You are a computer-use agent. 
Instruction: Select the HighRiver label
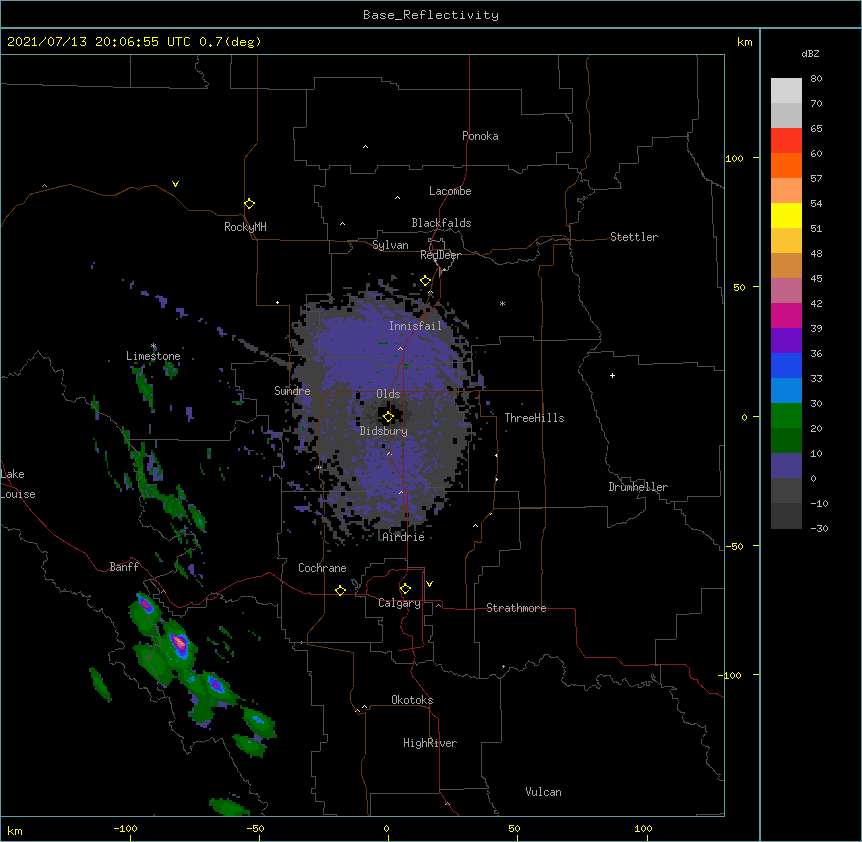[x=430, y=743]
